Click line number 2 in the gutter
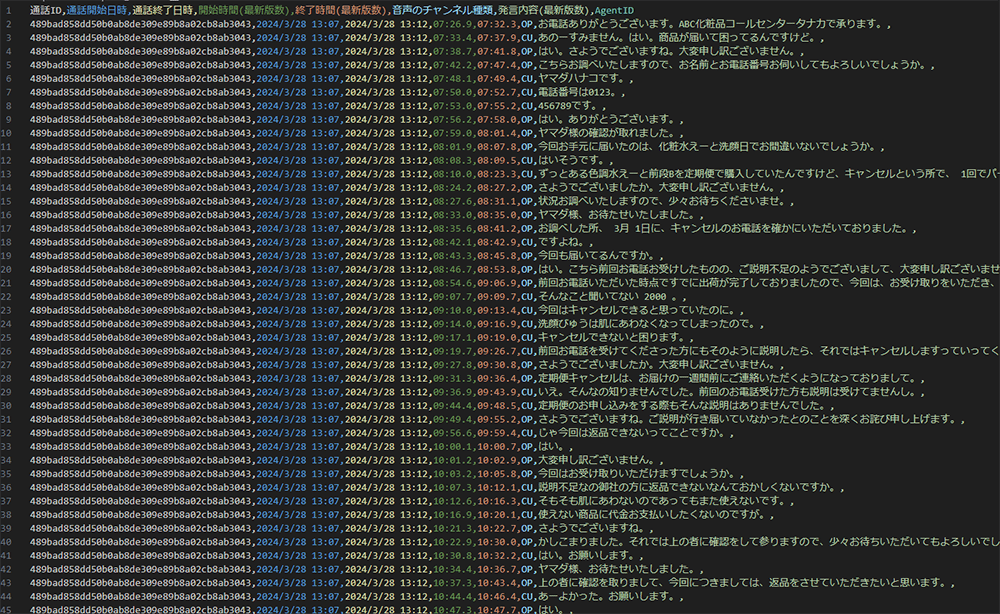Viewport: 1000px width, 614px height. pyautogui.click(x=9, y=24)
